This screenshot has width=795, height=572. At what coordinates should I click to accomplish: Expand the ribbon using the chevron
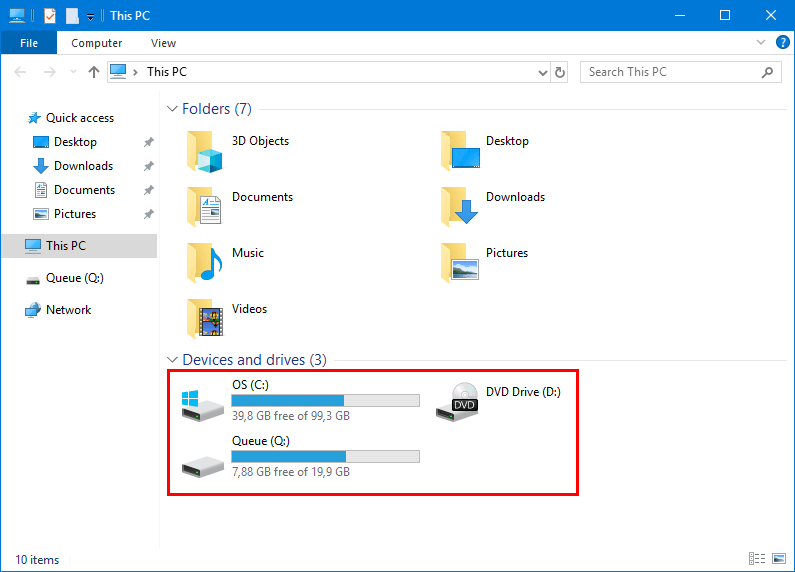(x=758, y=43)
